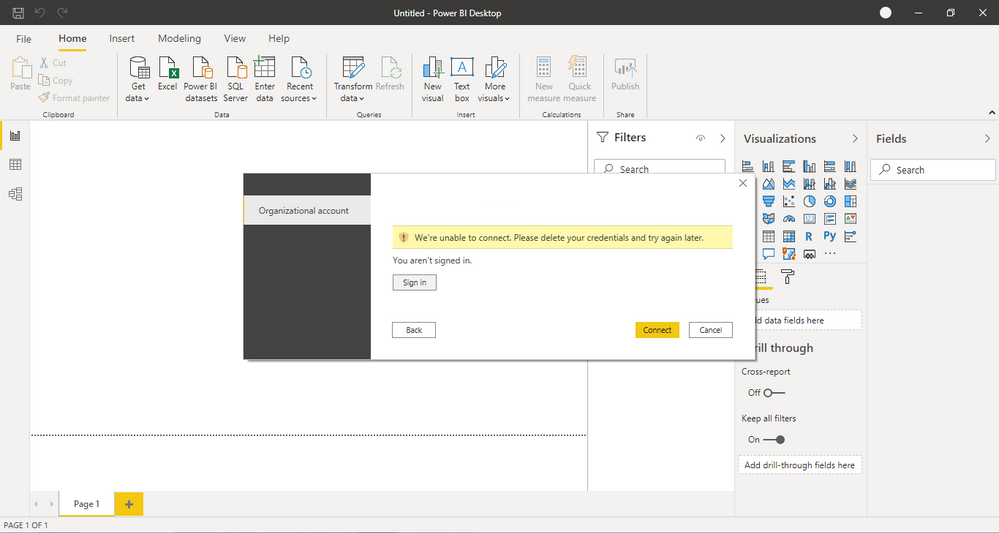Select the stacked column chart visual
Viewport: 999px width, 533px height.
tap(768, 166)
